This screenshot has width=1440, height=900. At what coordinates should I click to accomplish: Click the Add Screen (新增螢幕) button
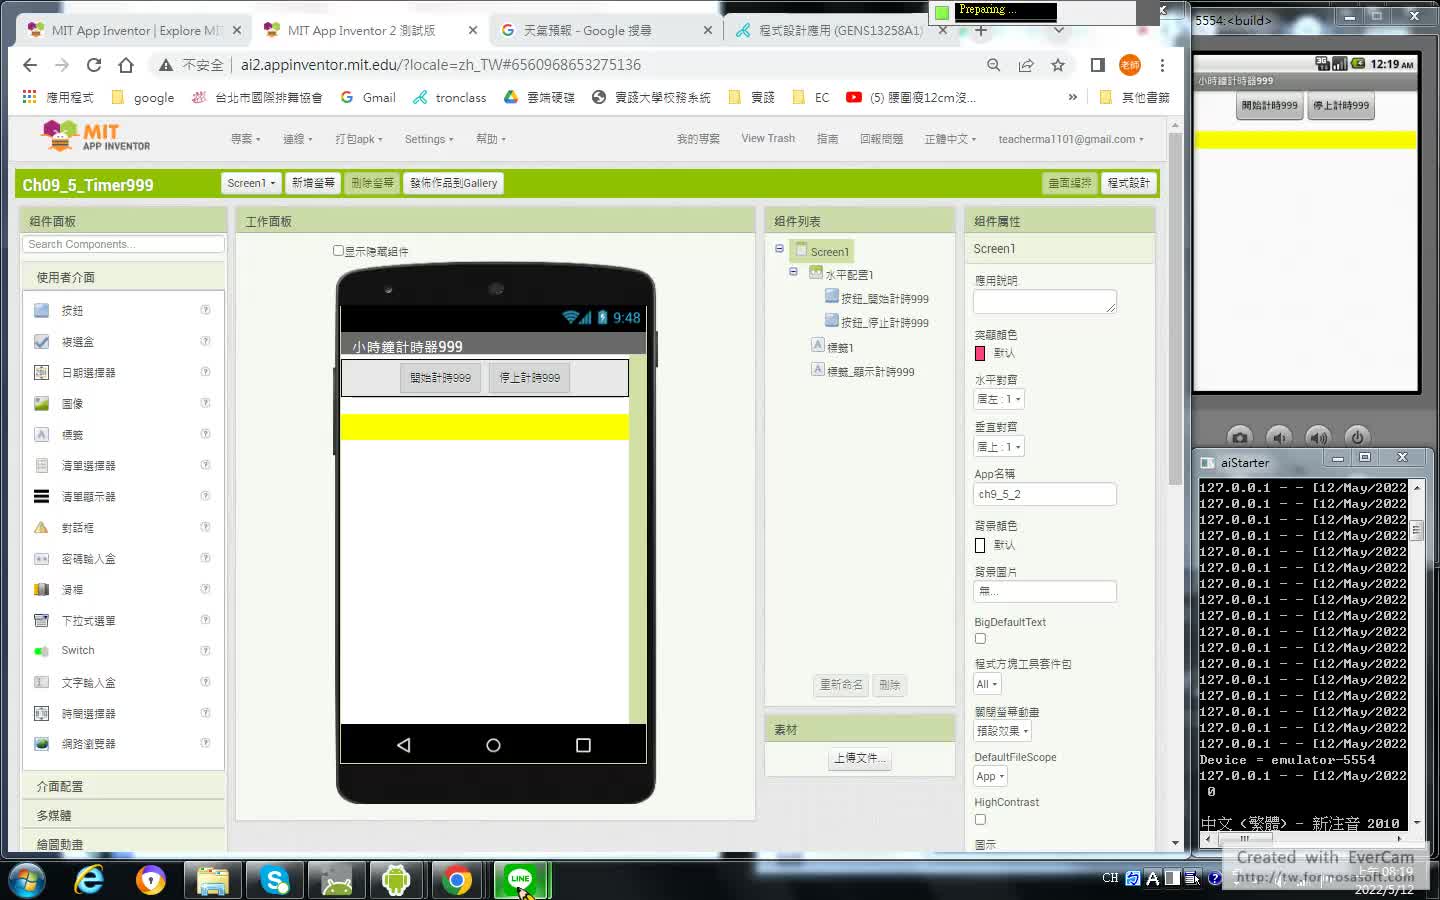click(313, 183)
